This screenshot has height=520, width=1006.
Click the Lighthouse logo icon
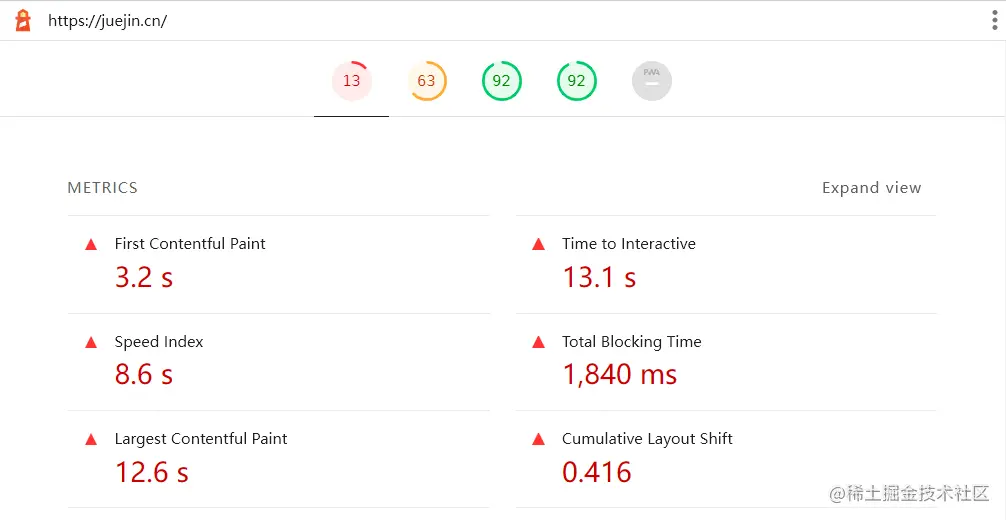point(23,21)
